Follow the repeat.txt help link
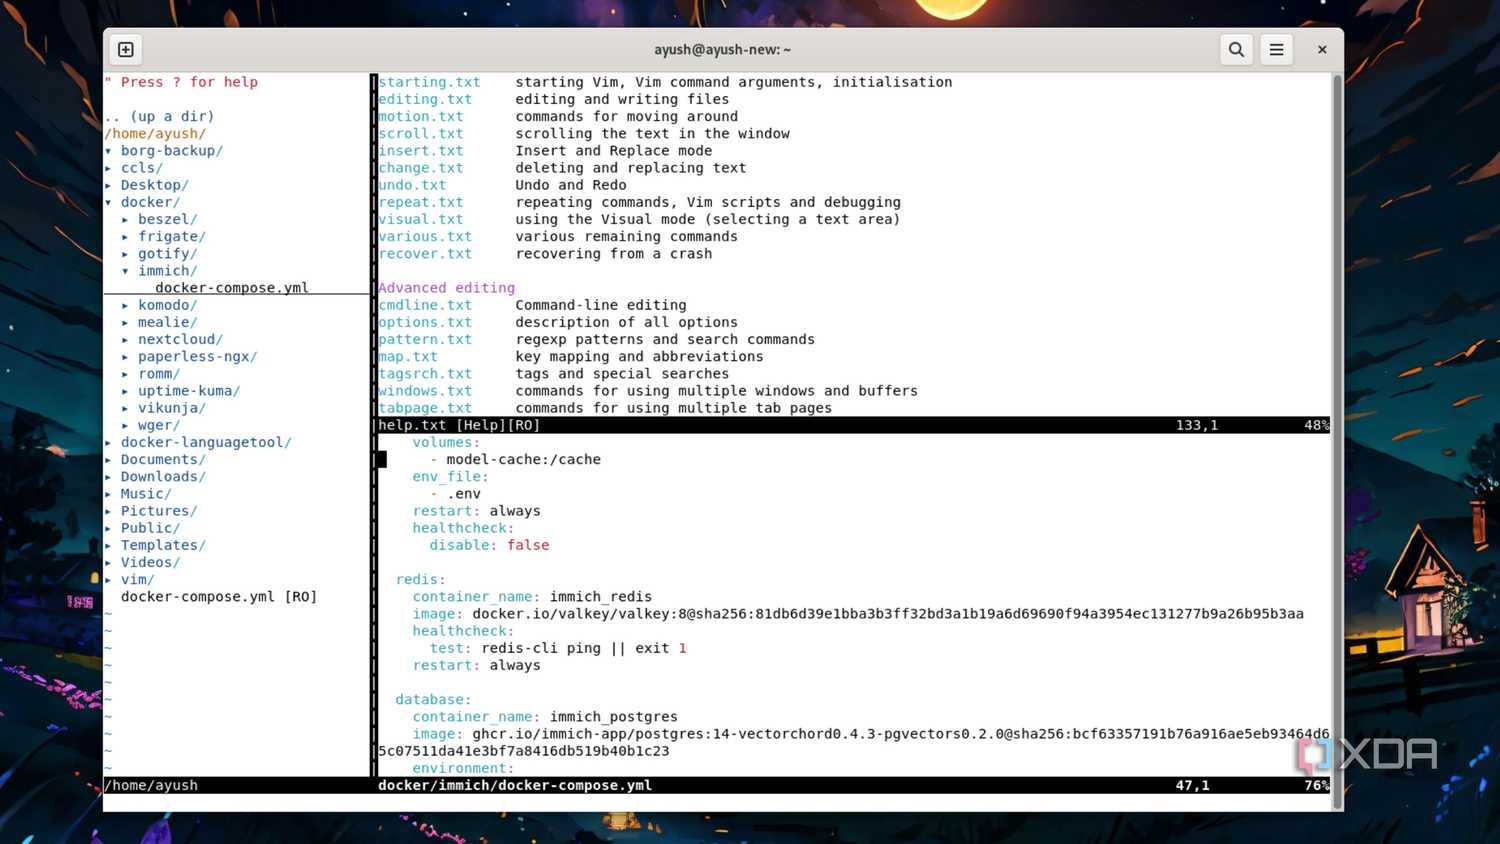 click(x=421, y=202)
